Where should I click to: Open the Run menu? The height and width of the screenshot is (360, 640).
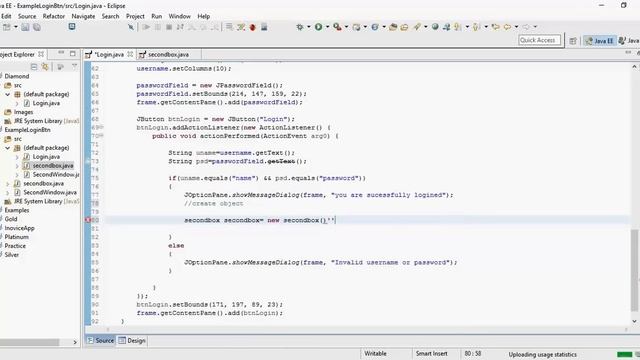coord(157,16)
